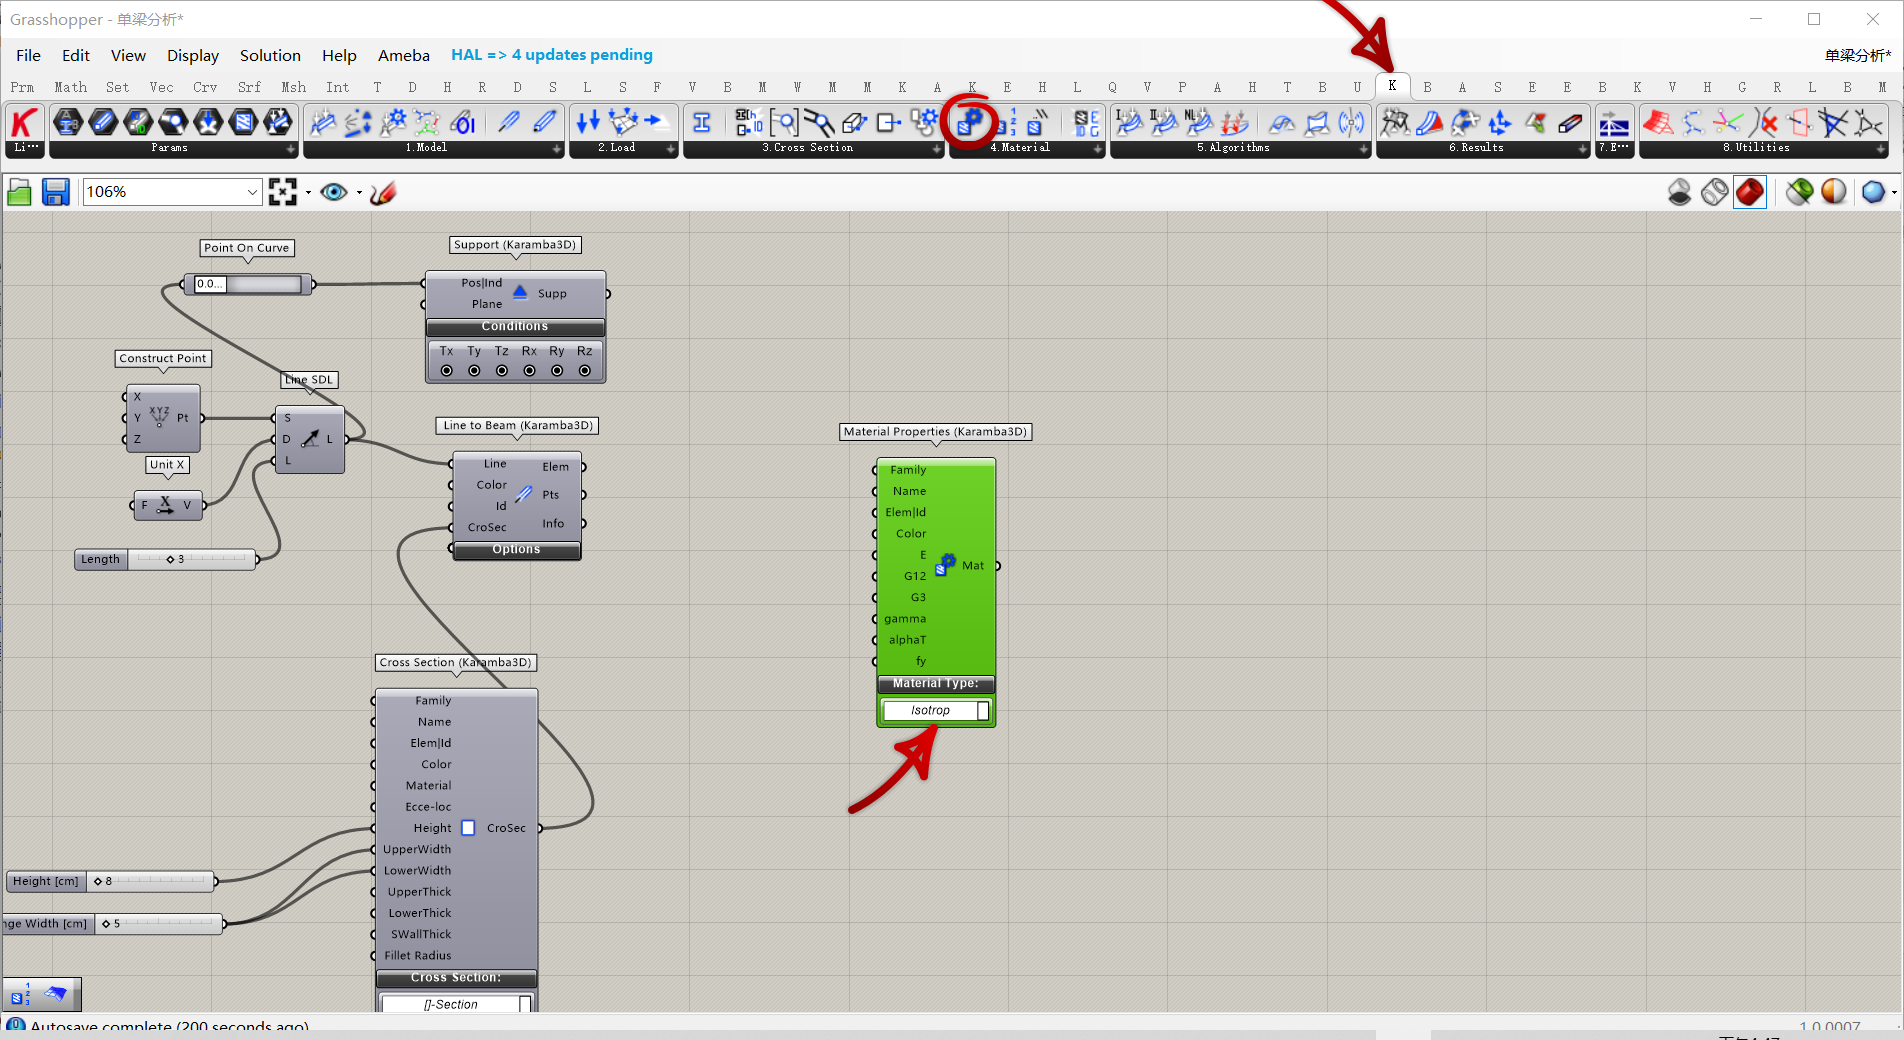Expand the 5. Algorithms panel
Image resolution: width=1904 pixels, height=1040 pixels.
tap(1363, 149)
